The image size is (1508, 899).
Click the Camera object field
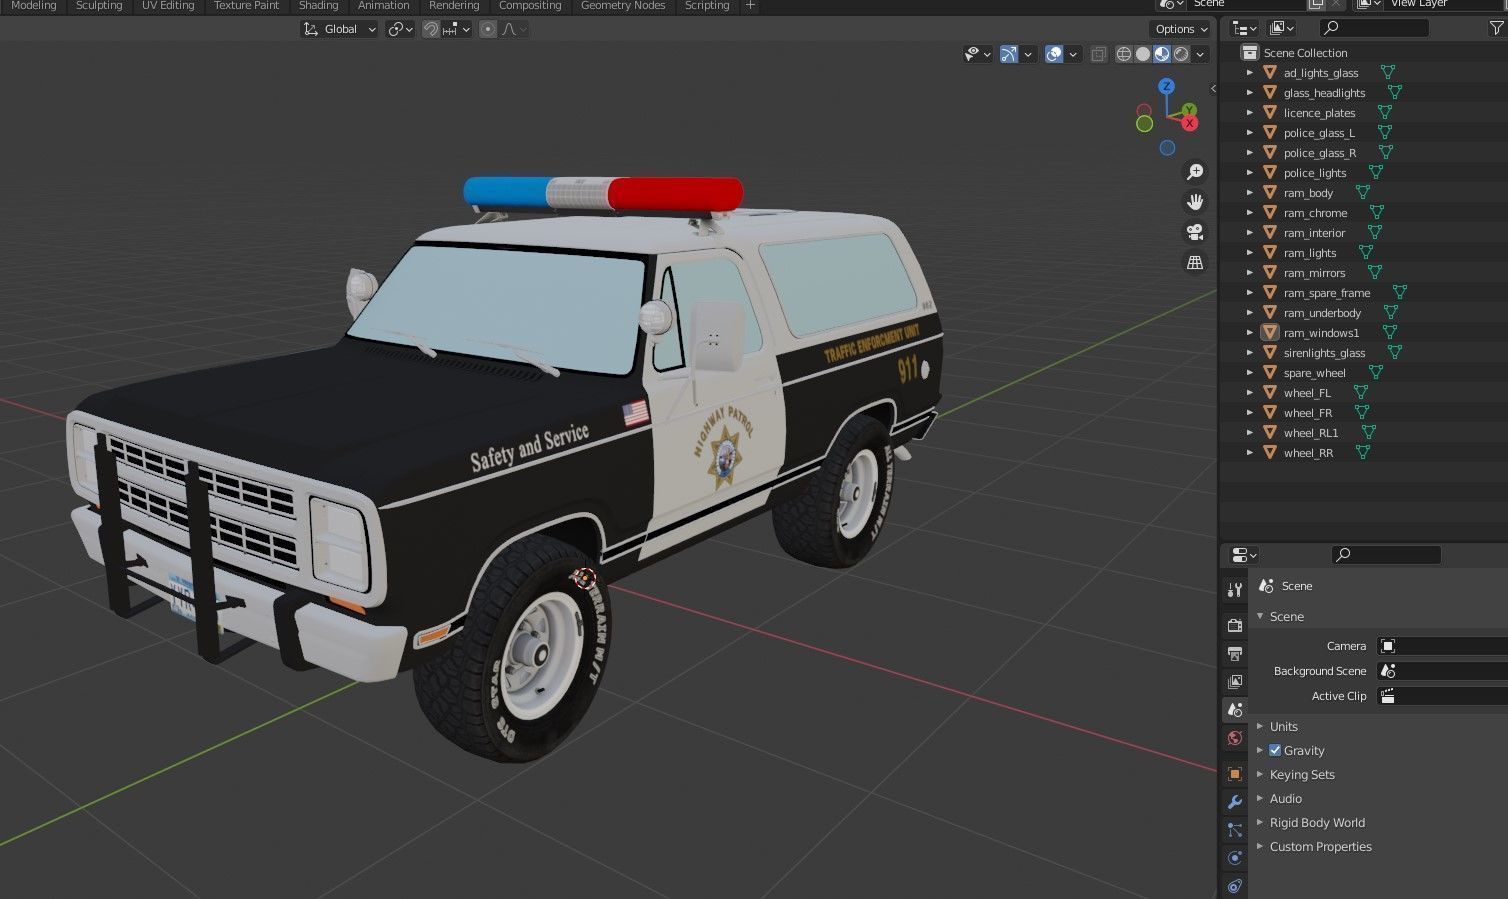1442,646
